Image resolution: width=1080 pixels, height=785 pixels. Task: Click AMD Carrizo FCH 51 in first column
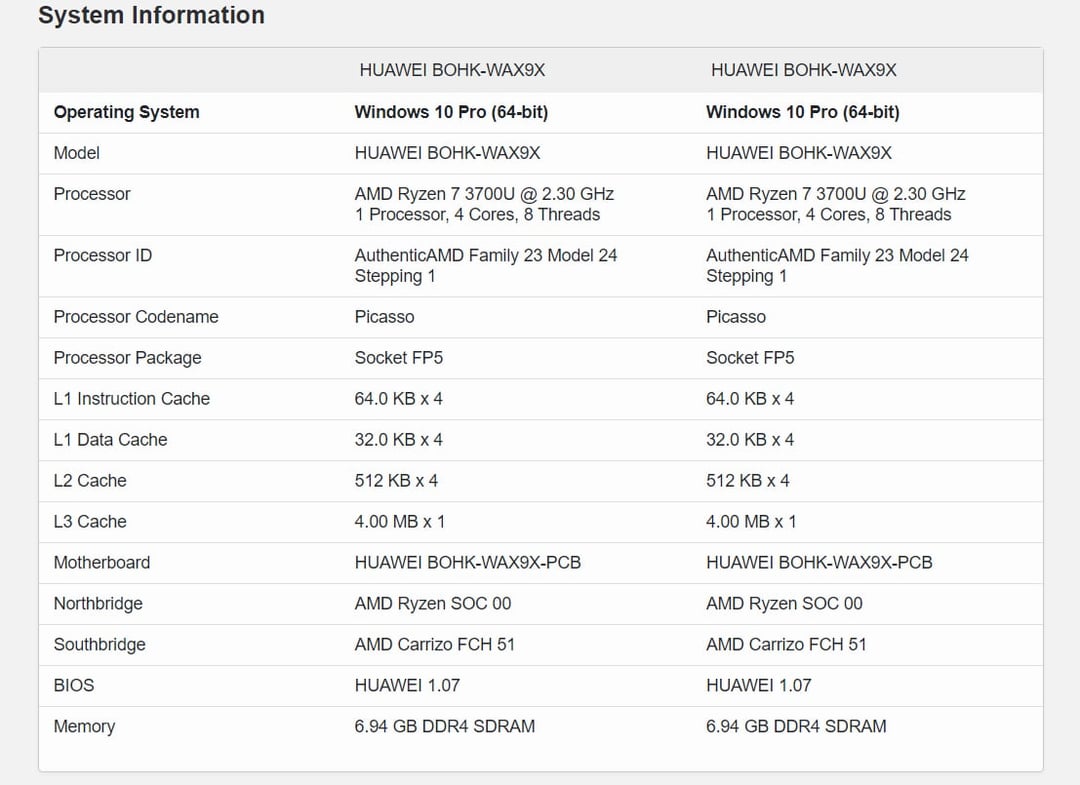(x=435, y=645)
